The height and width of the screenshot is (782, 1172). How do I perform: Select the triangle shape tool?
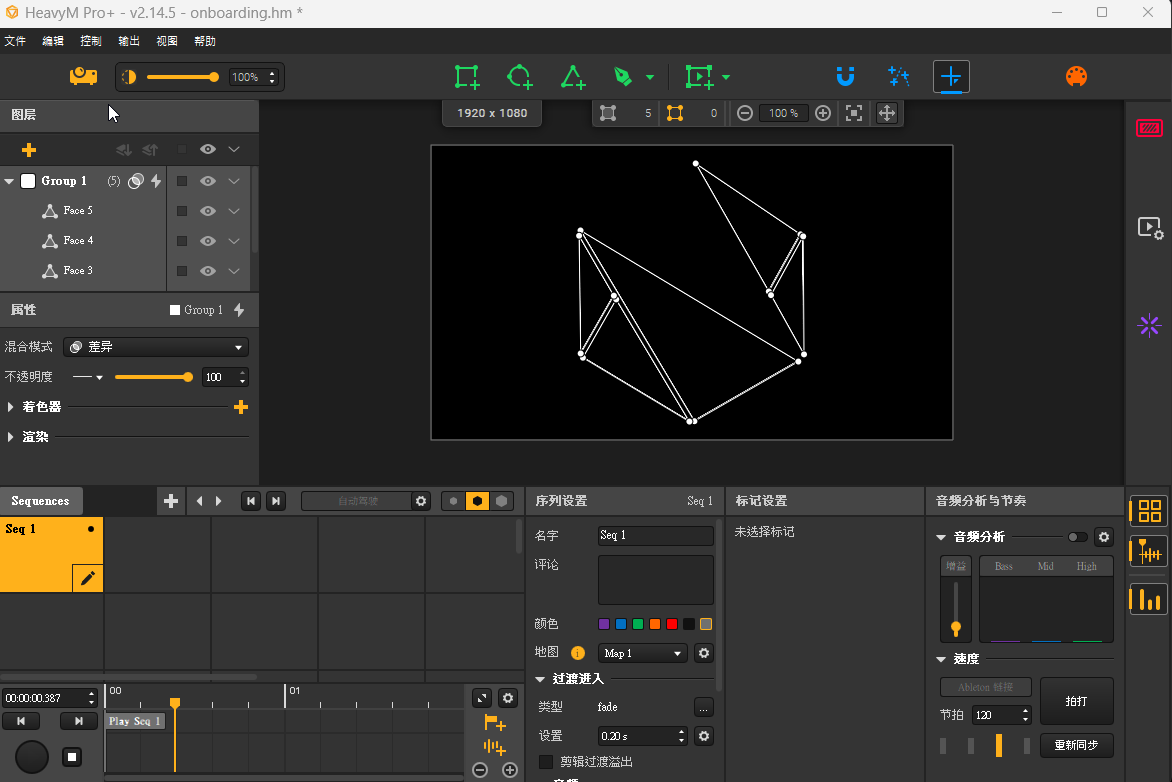tap(572, 77)
